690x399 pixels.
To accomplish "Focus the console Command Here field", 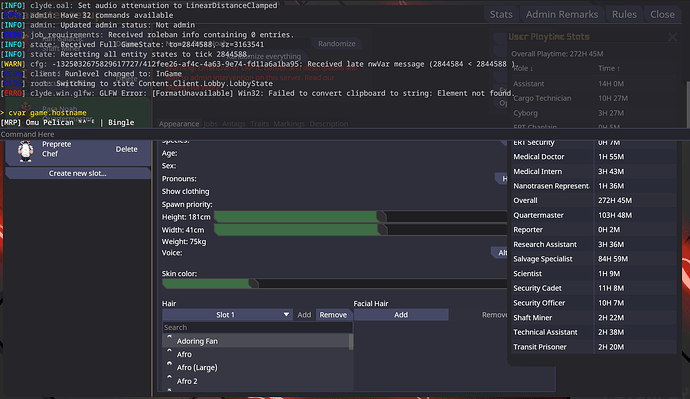I will [x=345, y=134].
